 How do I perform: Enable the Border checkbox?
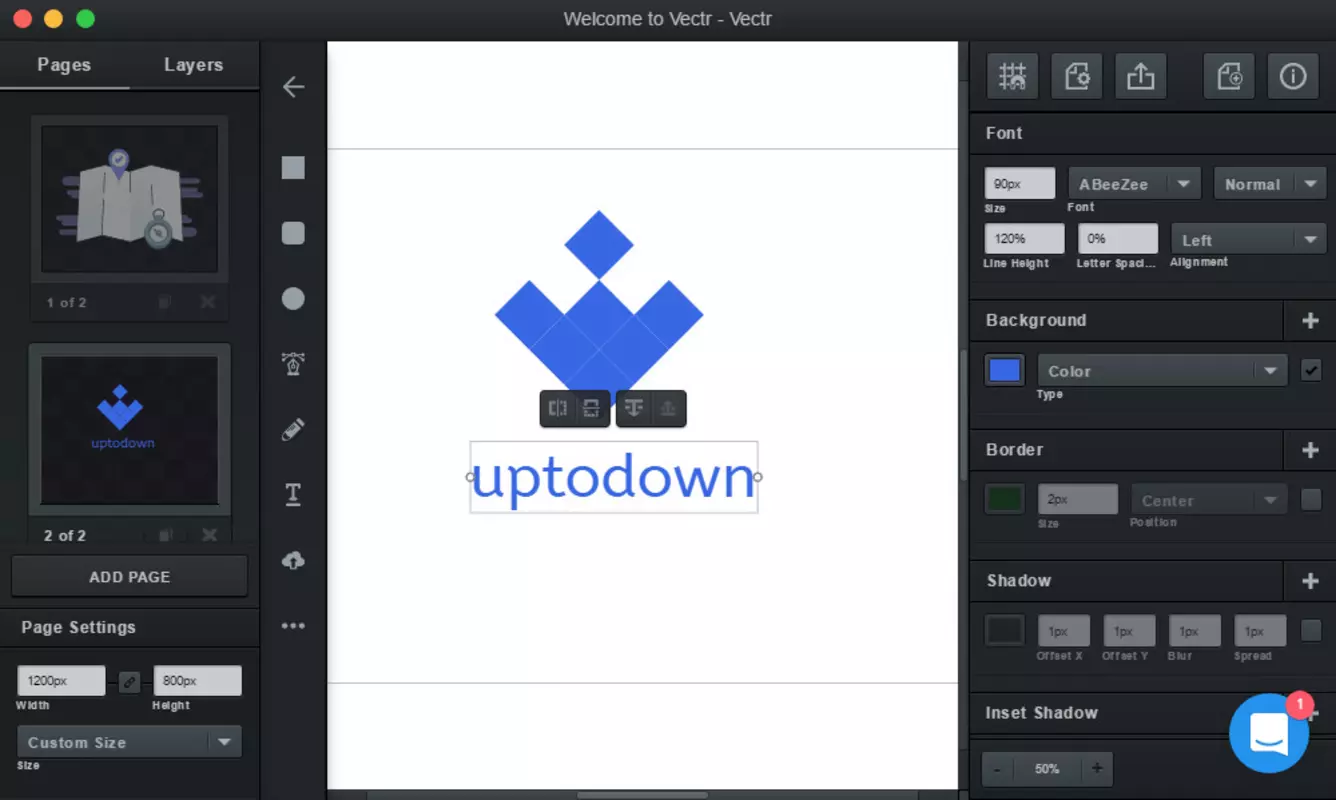tap(1311, 499)
